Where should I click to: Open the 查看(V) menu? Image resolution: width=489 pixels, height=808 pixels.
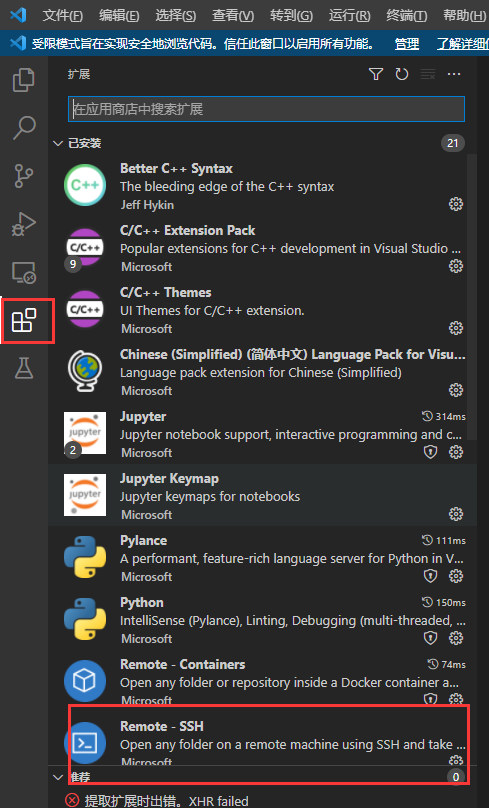[233, 15]
